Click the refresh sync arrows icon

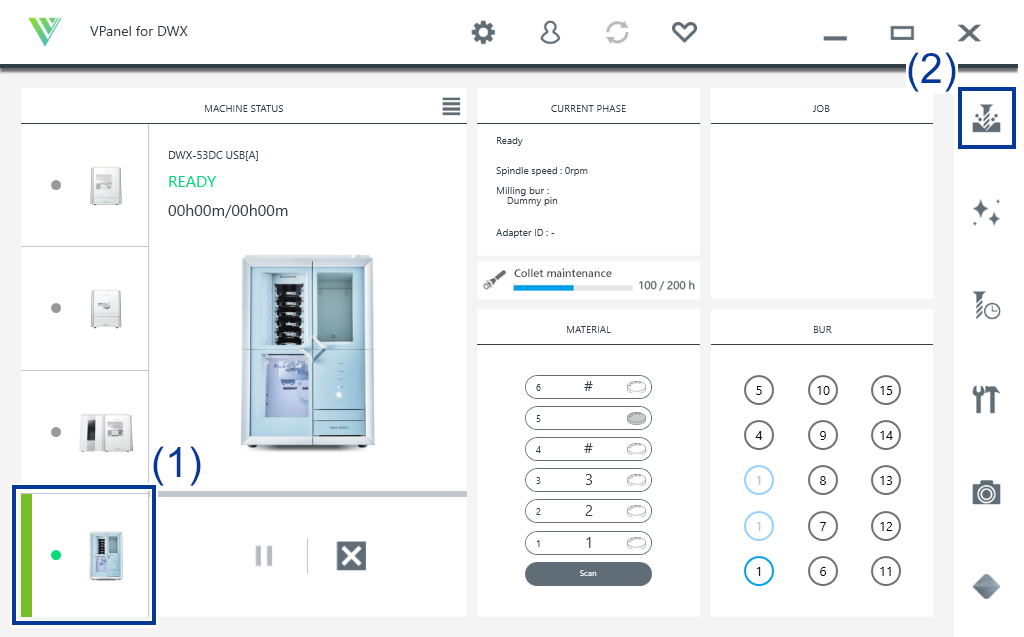tap(617, 32)
